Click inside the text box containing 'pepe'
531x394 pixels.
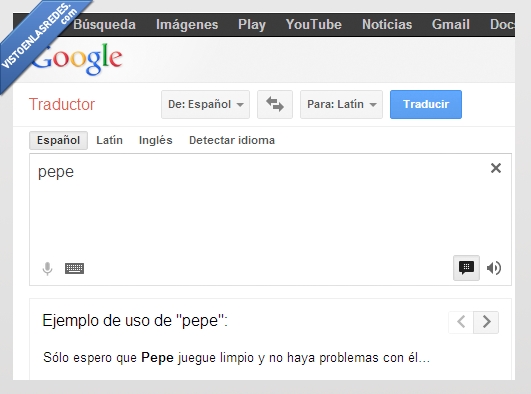(270, 219)
